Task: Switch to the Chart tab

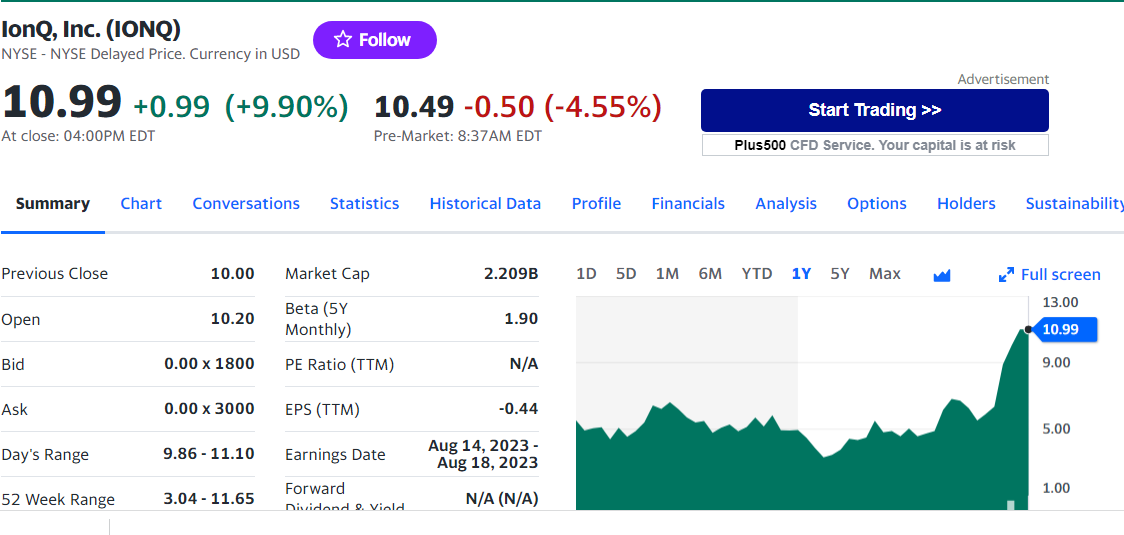Action: pyautogui.click(x=141, y=204)
